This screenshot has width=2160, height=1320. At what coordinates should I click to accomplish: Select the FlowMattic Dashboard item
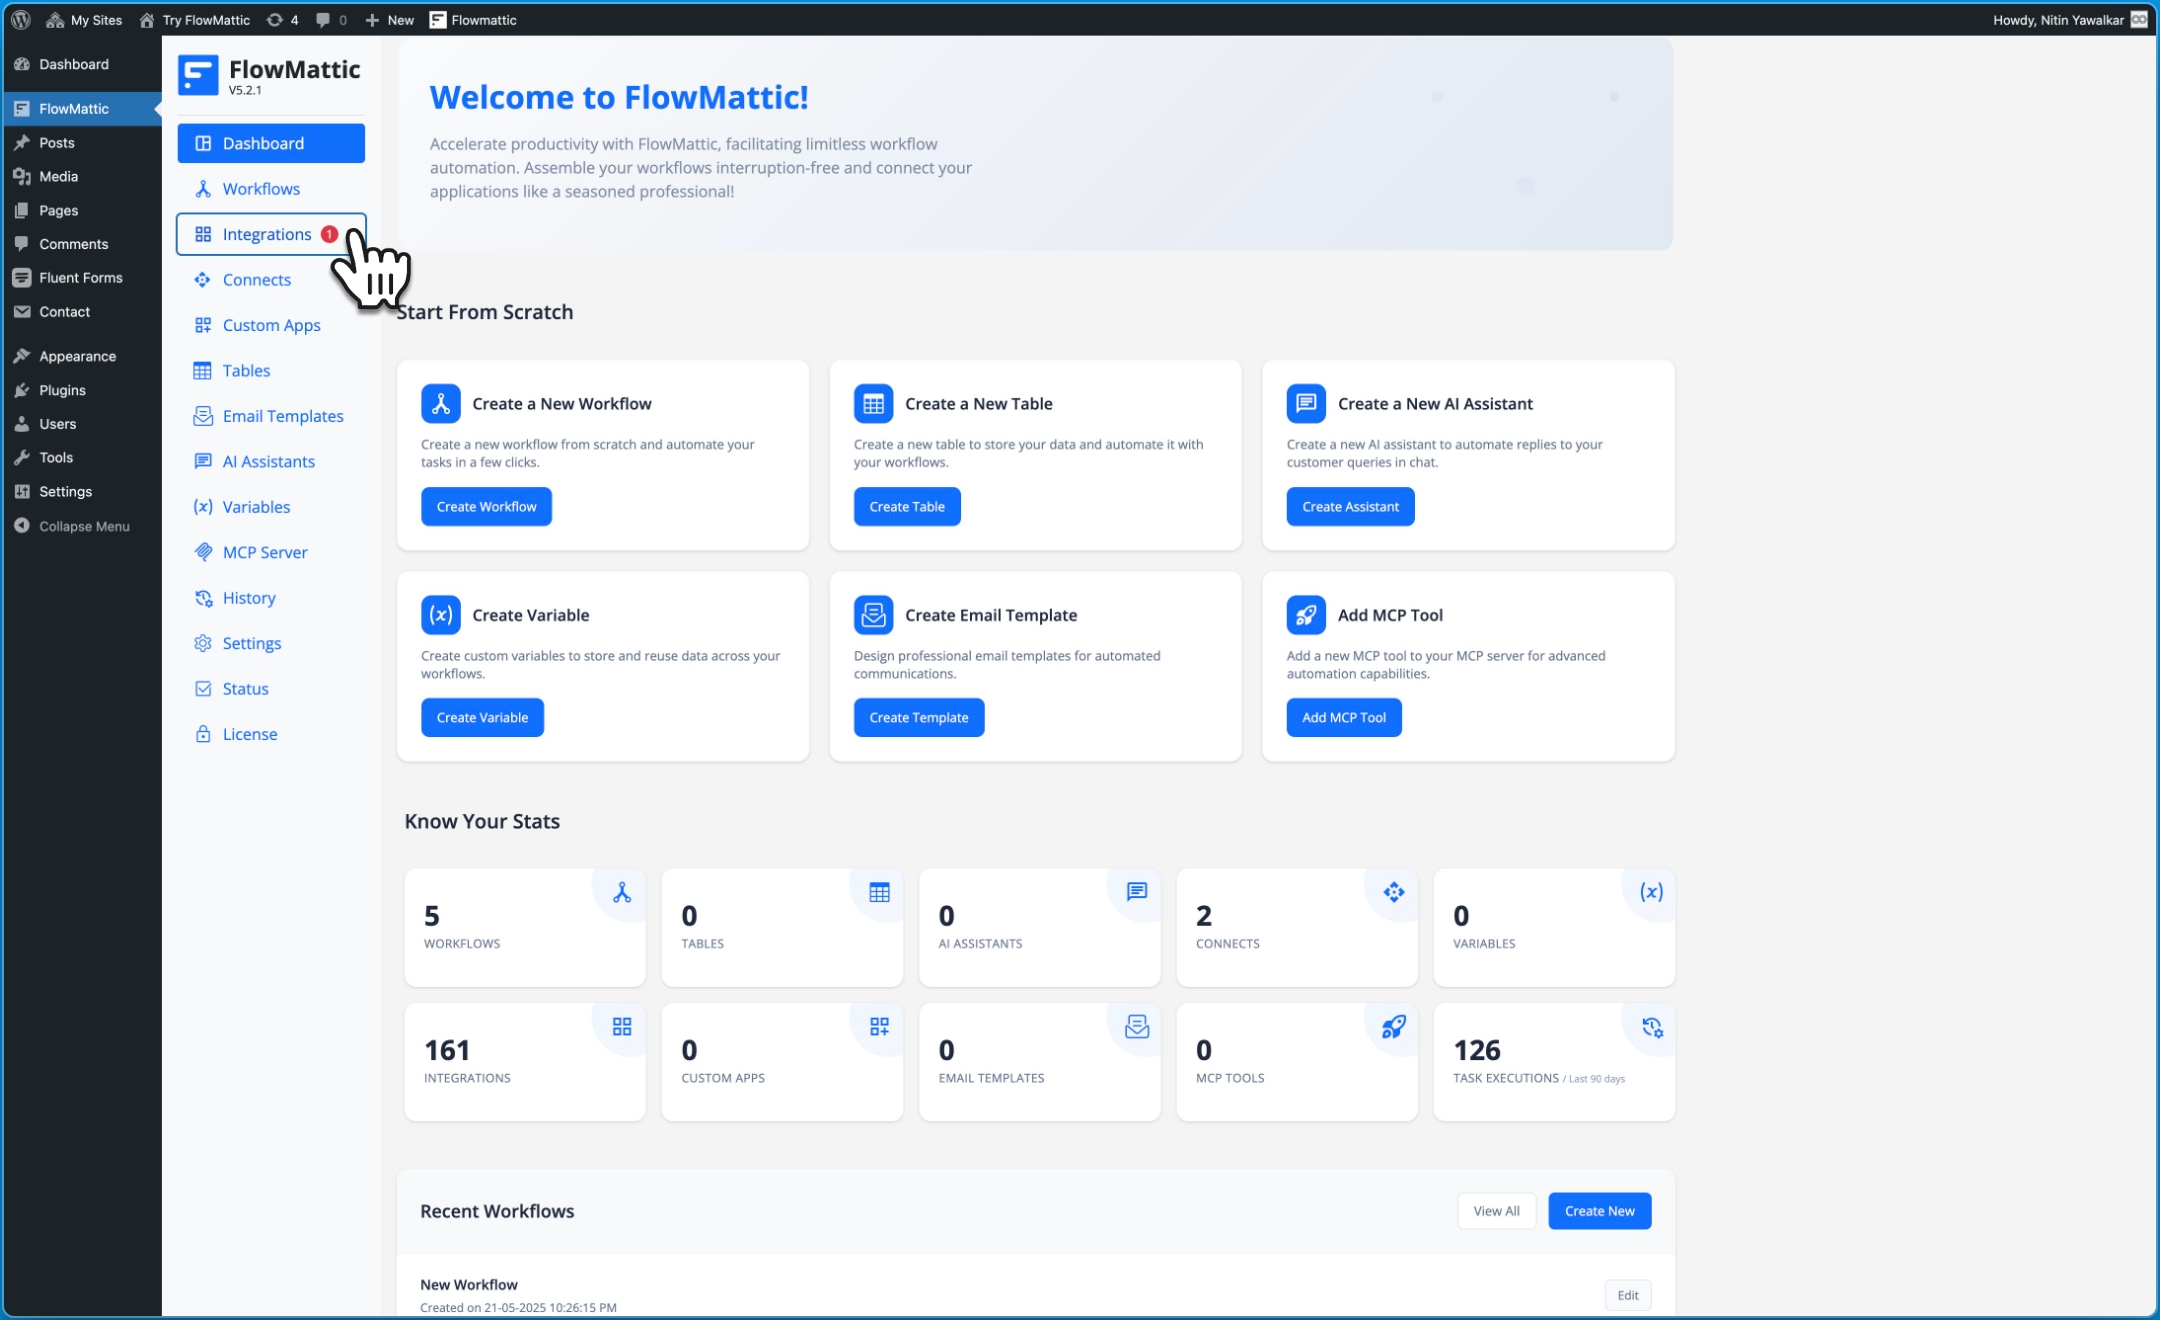[x=271, y=143]
